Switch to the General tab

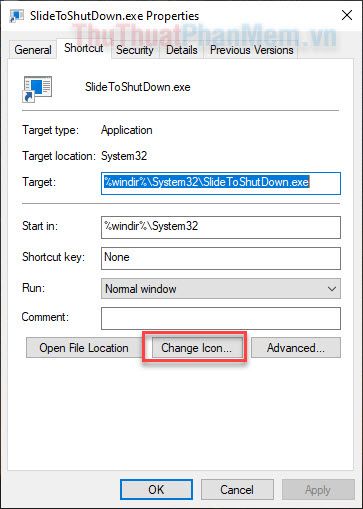[33, 50]
